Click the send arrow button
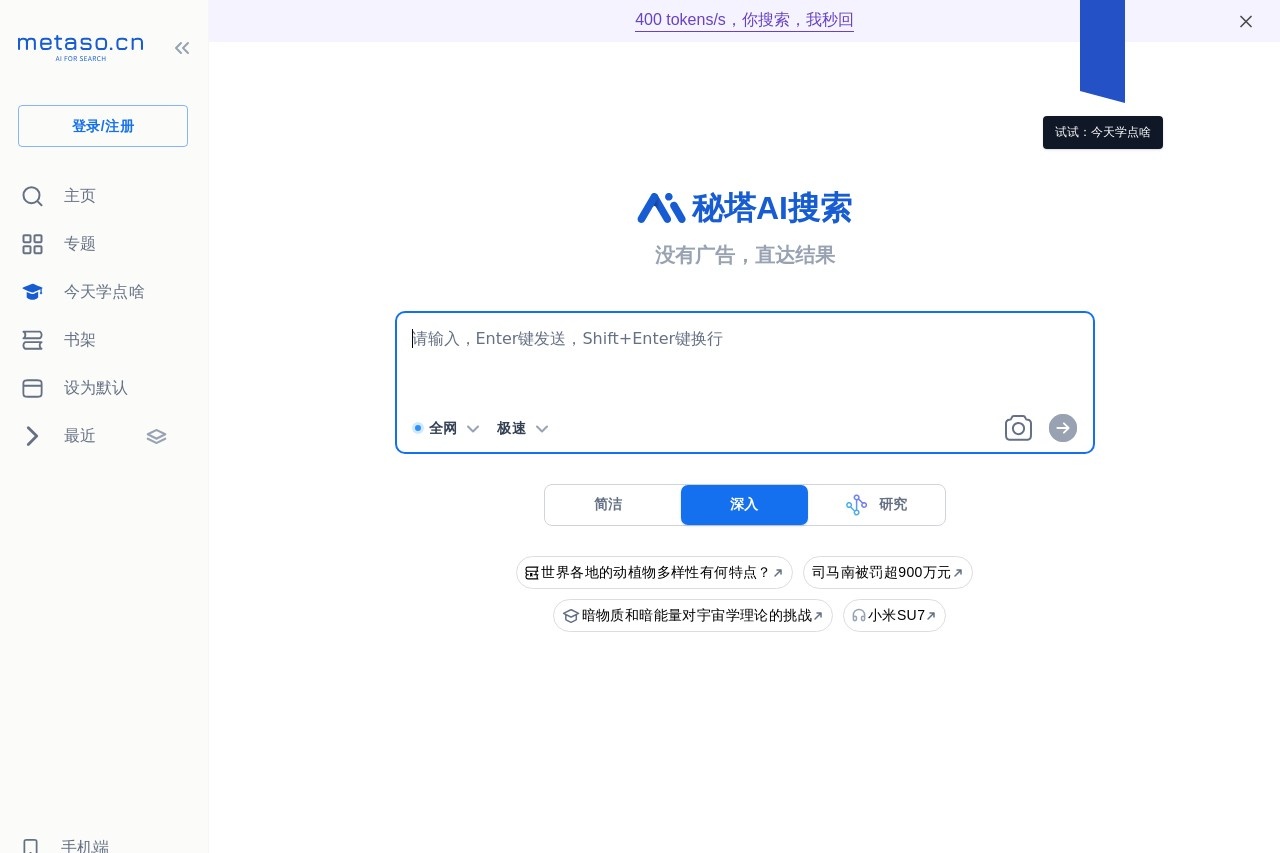This screenshot has width=1280, height=853. [1062, 428]
